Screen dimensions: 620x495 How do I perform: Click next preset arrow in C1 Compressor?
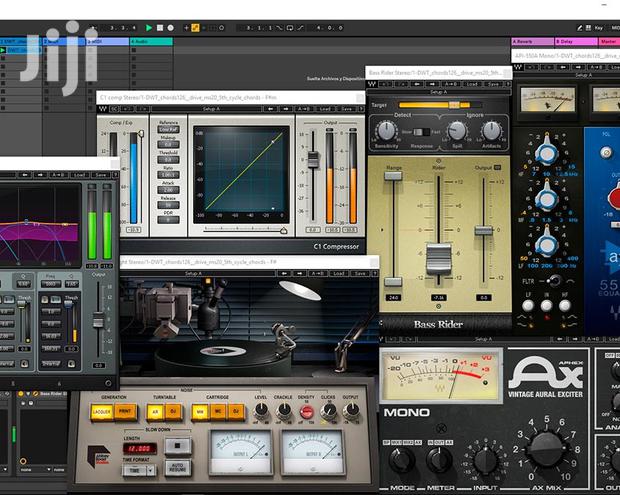[286, 109]
